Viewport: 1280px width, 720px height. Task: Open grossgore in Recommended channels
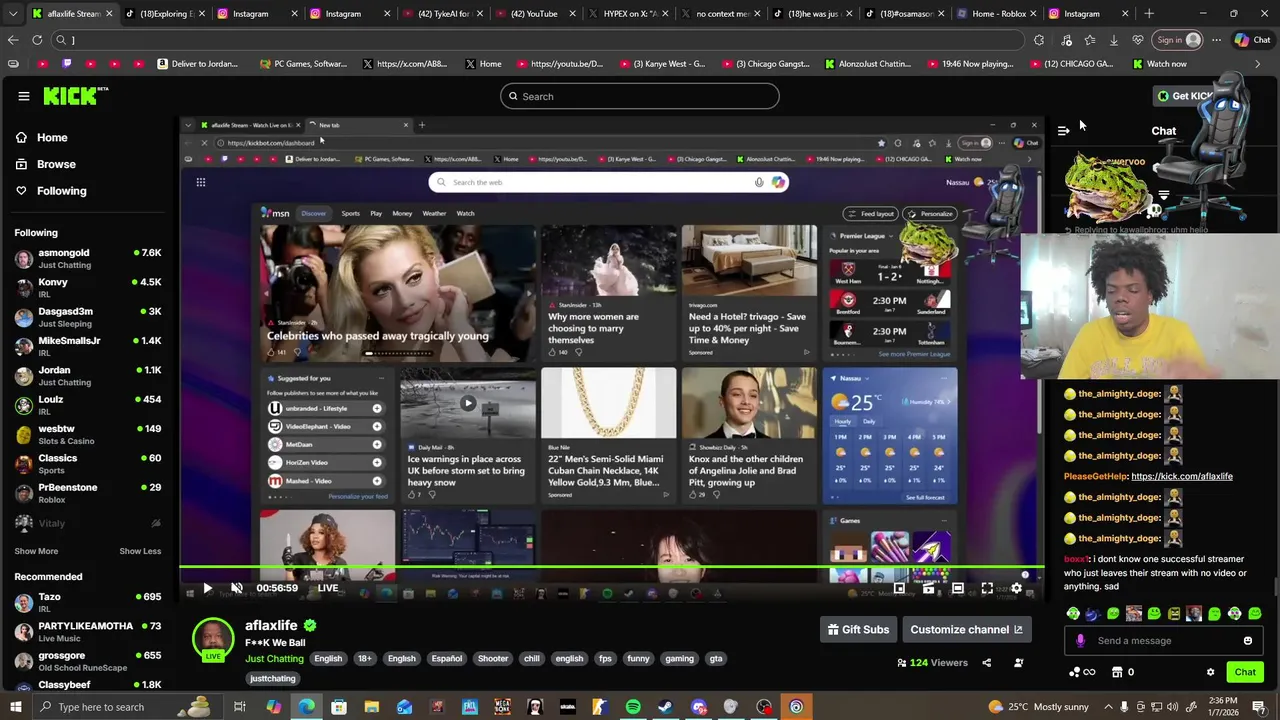(88, 661)
